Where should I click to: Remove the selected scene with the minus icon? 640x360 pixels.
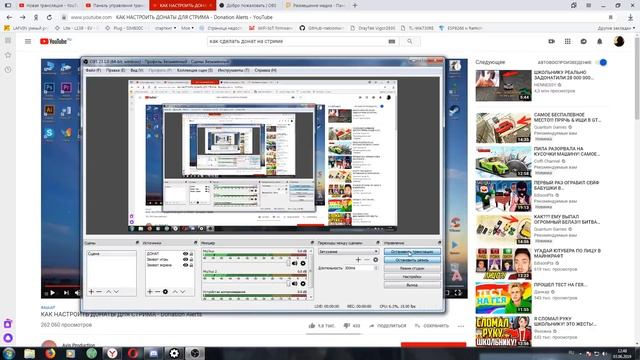click(98, 291)
